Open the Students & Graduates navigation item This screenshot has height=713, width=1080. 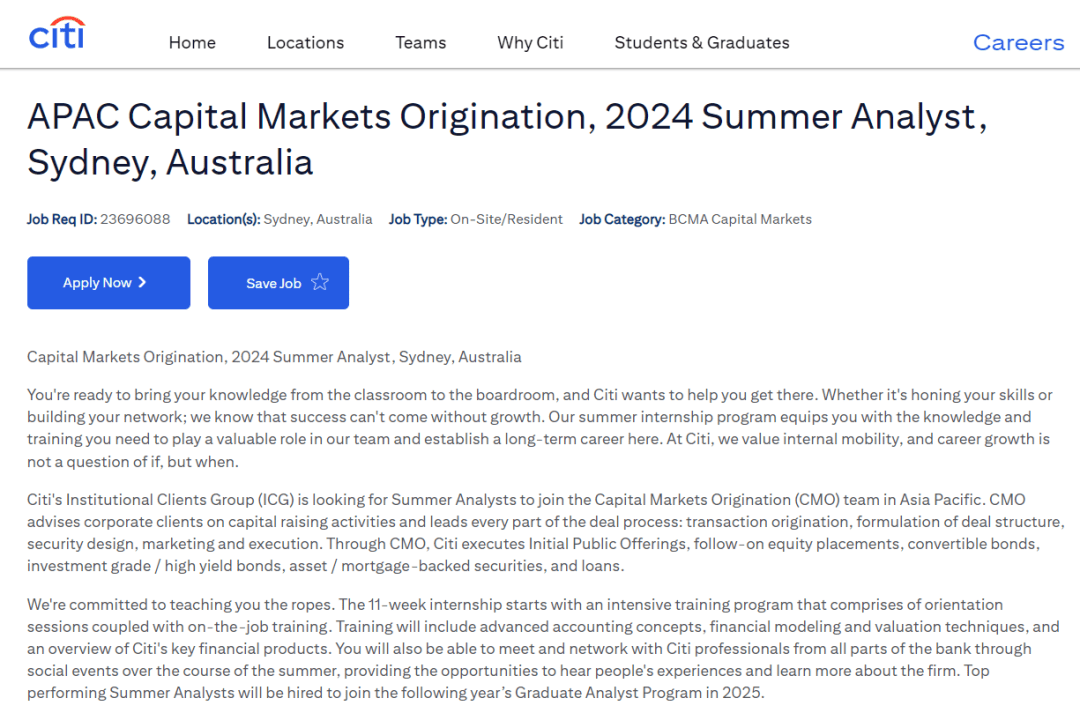[701, 42]
